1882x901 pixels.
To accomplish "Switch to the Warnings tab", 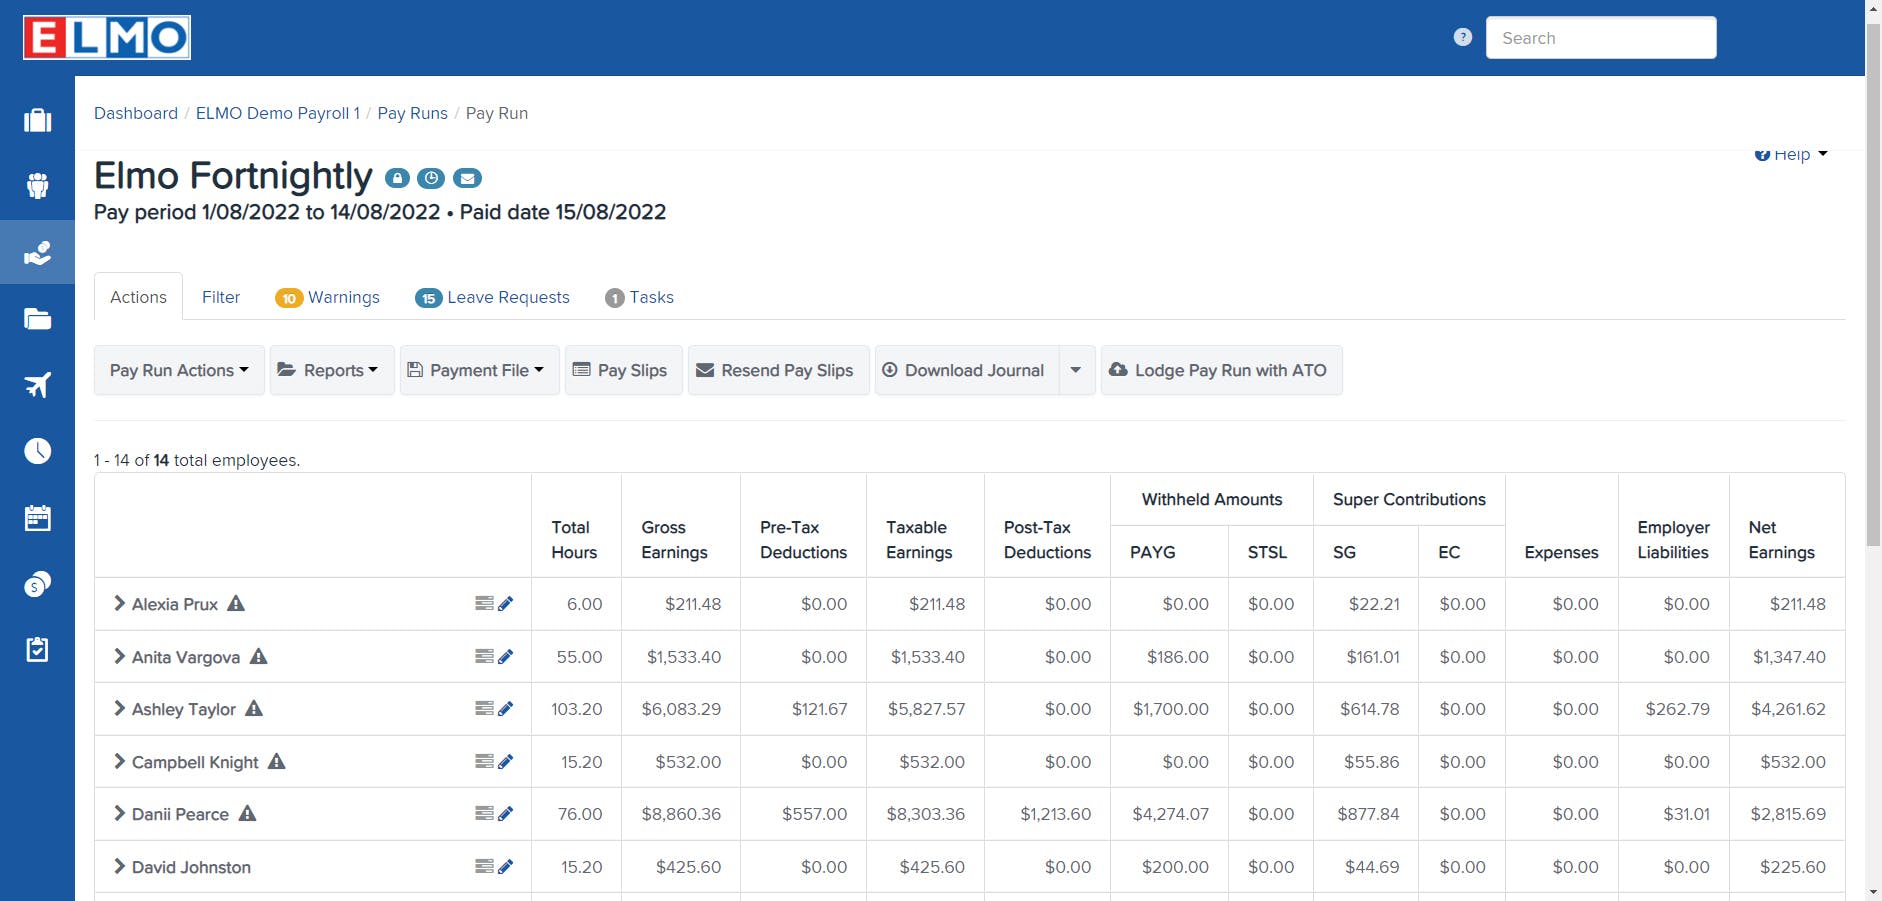I will point(344,297).
